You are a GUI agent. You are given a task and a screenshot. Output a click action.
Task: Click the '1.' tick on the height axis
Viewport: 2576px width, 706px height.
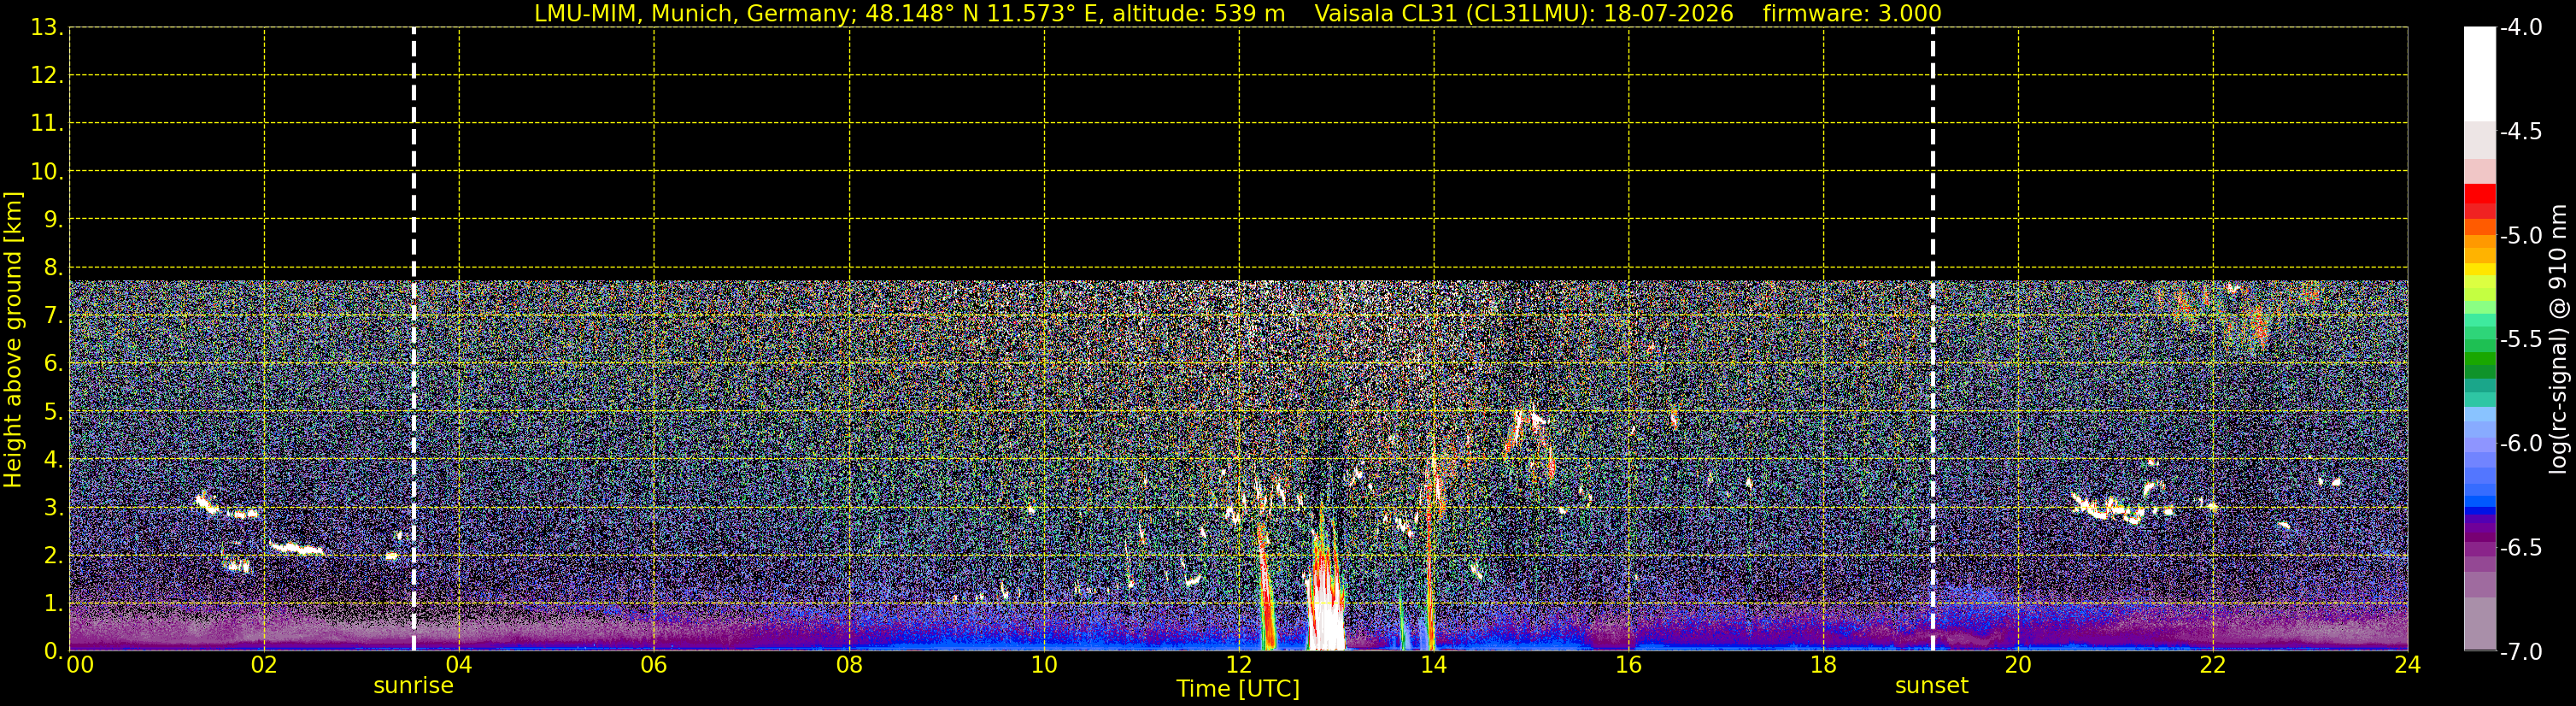click(53, 603)
